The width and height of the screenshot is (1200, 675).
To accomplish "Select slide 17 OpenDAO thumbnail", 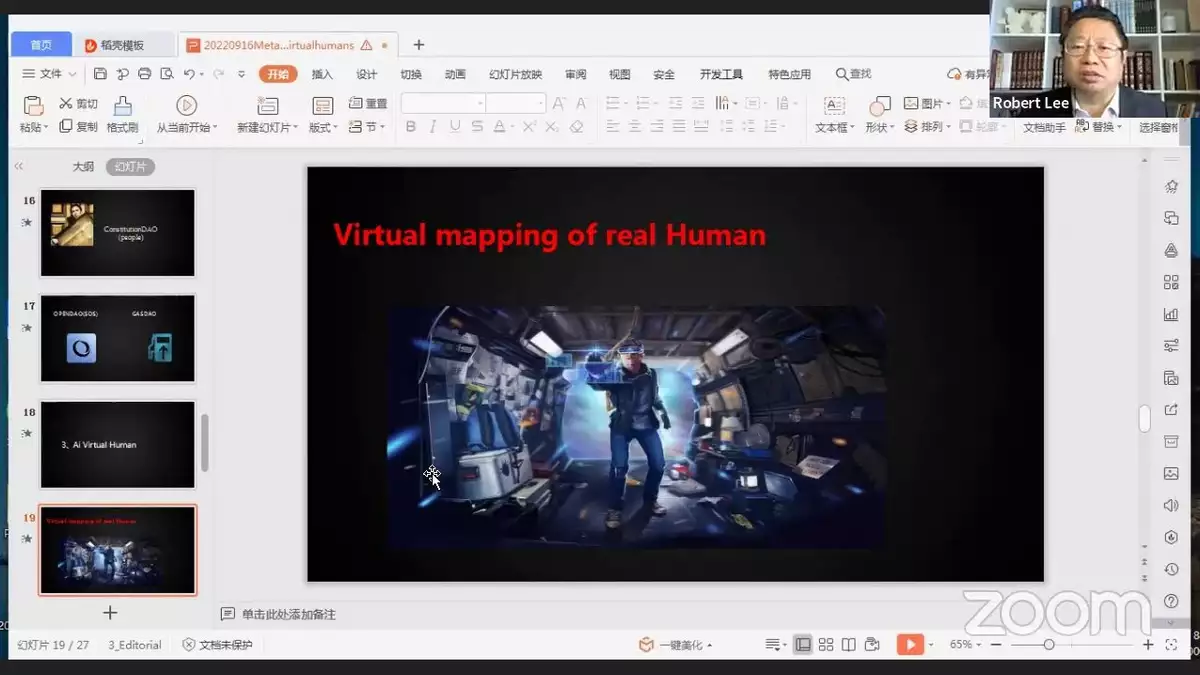I will (117, 338).
